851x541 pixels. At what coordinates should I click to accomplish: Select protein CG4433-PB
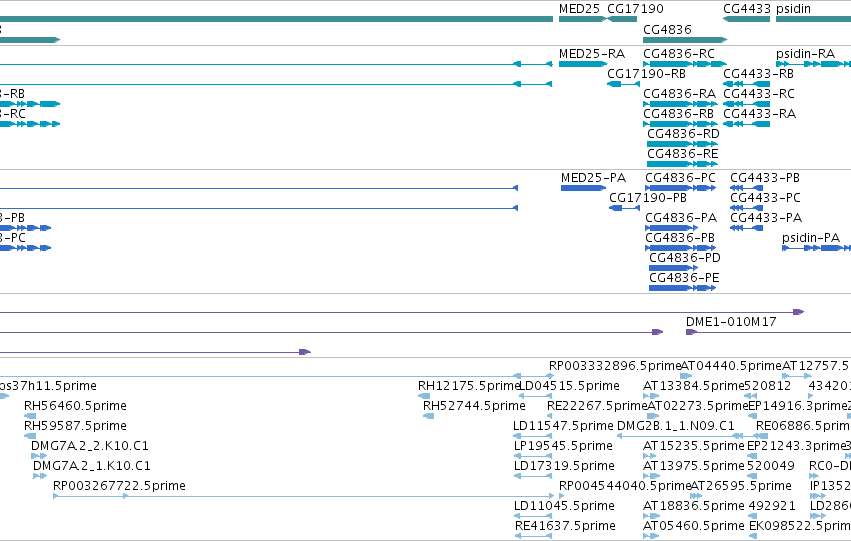pos(765,178)
